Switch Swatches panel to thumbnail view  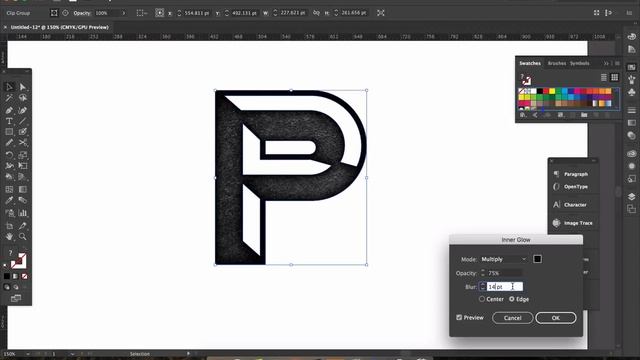pyautogui.click(x=614, y=78)
